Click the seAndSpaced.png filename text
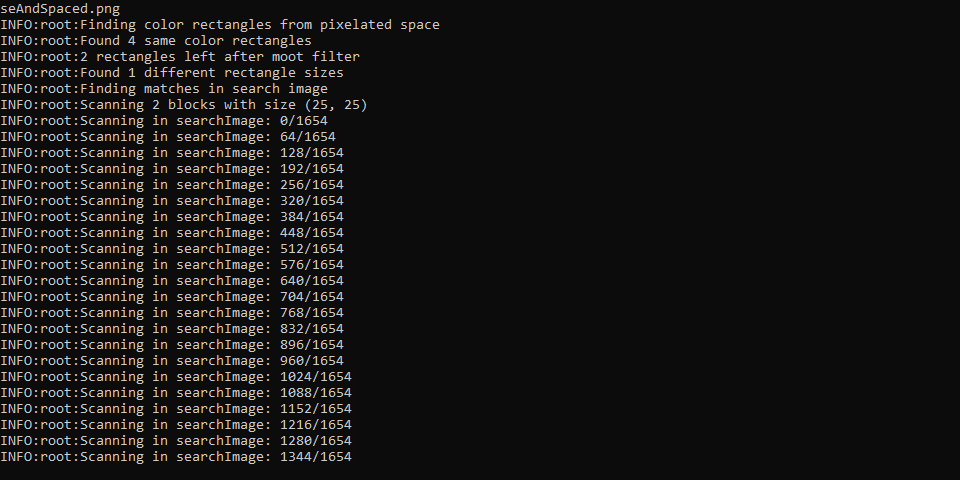The height and width of the screenshot is (480, 960). pyautogui.click(x=60, y=9)
